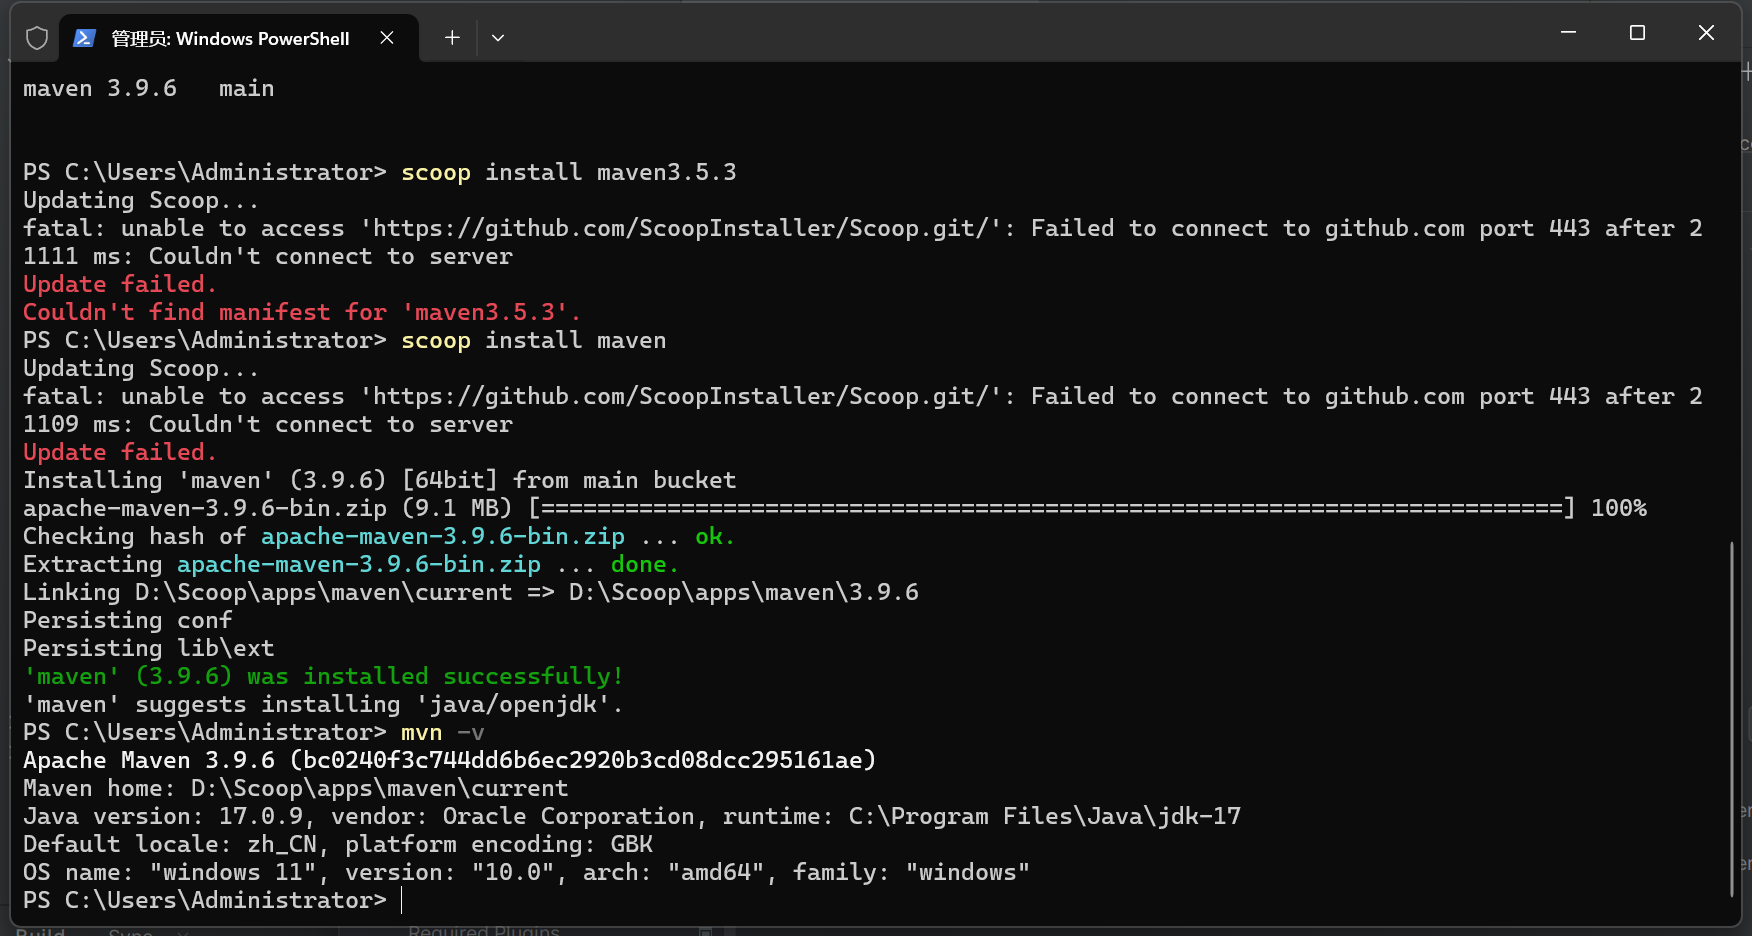Click the 'maven' was installed successfully message
Viewport: 1752px width, 936px height.
coord(323,676)
